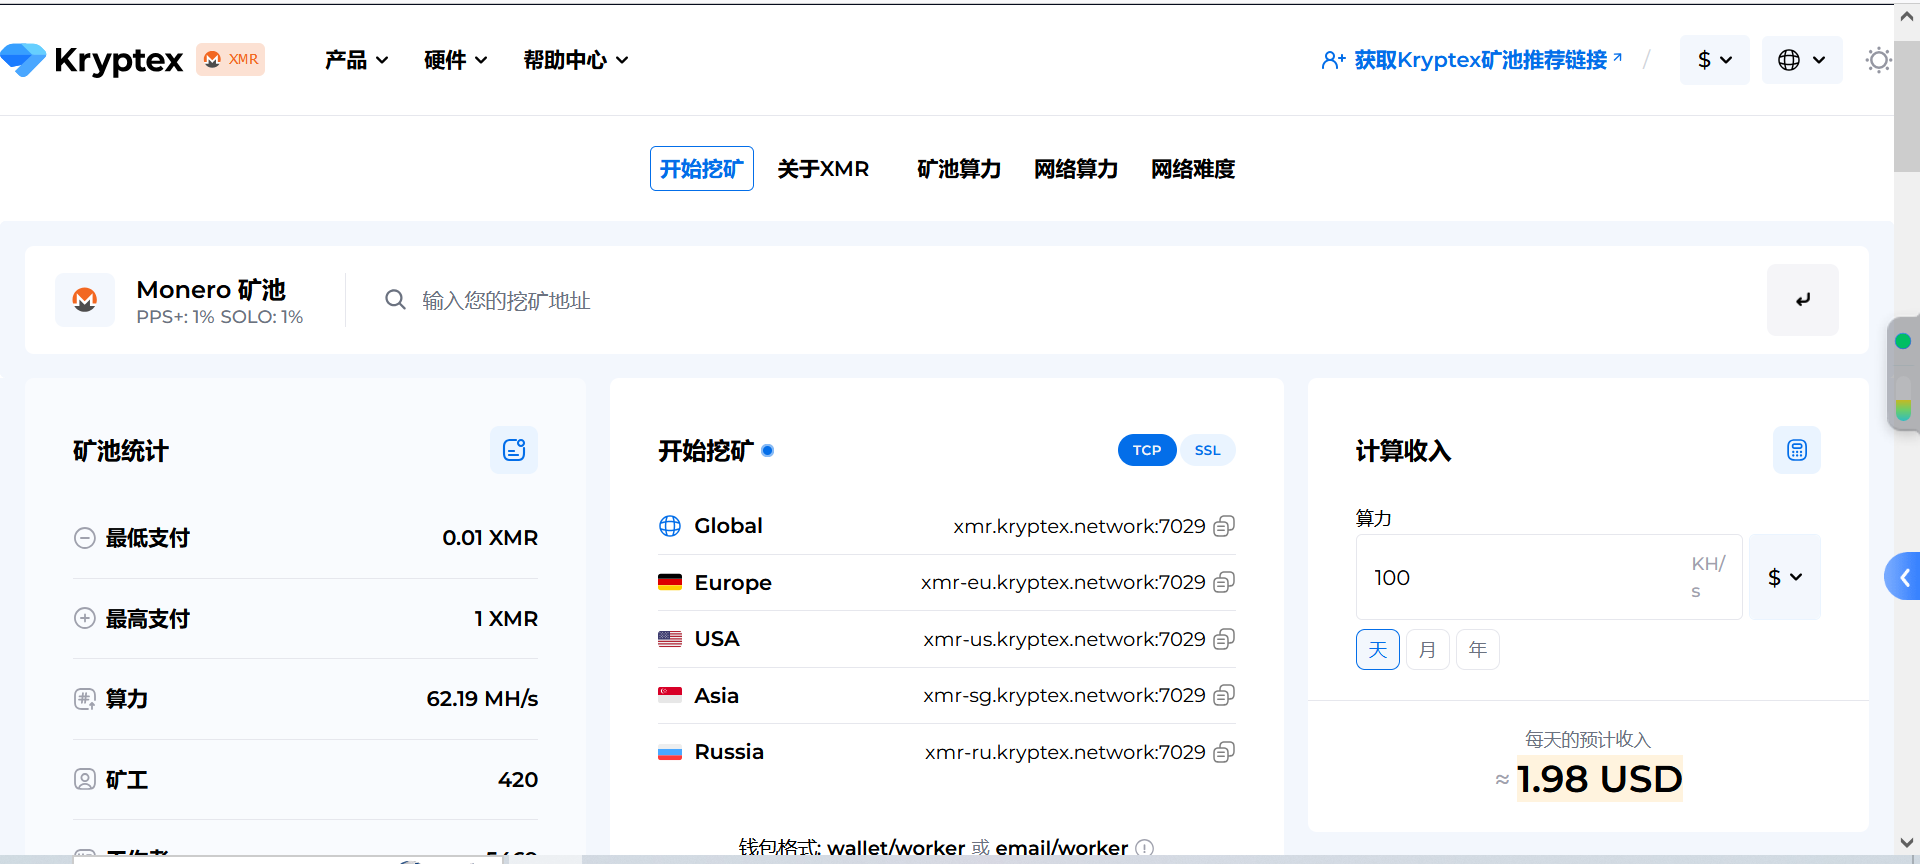The width and height of the screenshot is (1920, 864).
Task: Open the header currency $ dropdown
Action: pyautogui.click(x=1715, y=60)
